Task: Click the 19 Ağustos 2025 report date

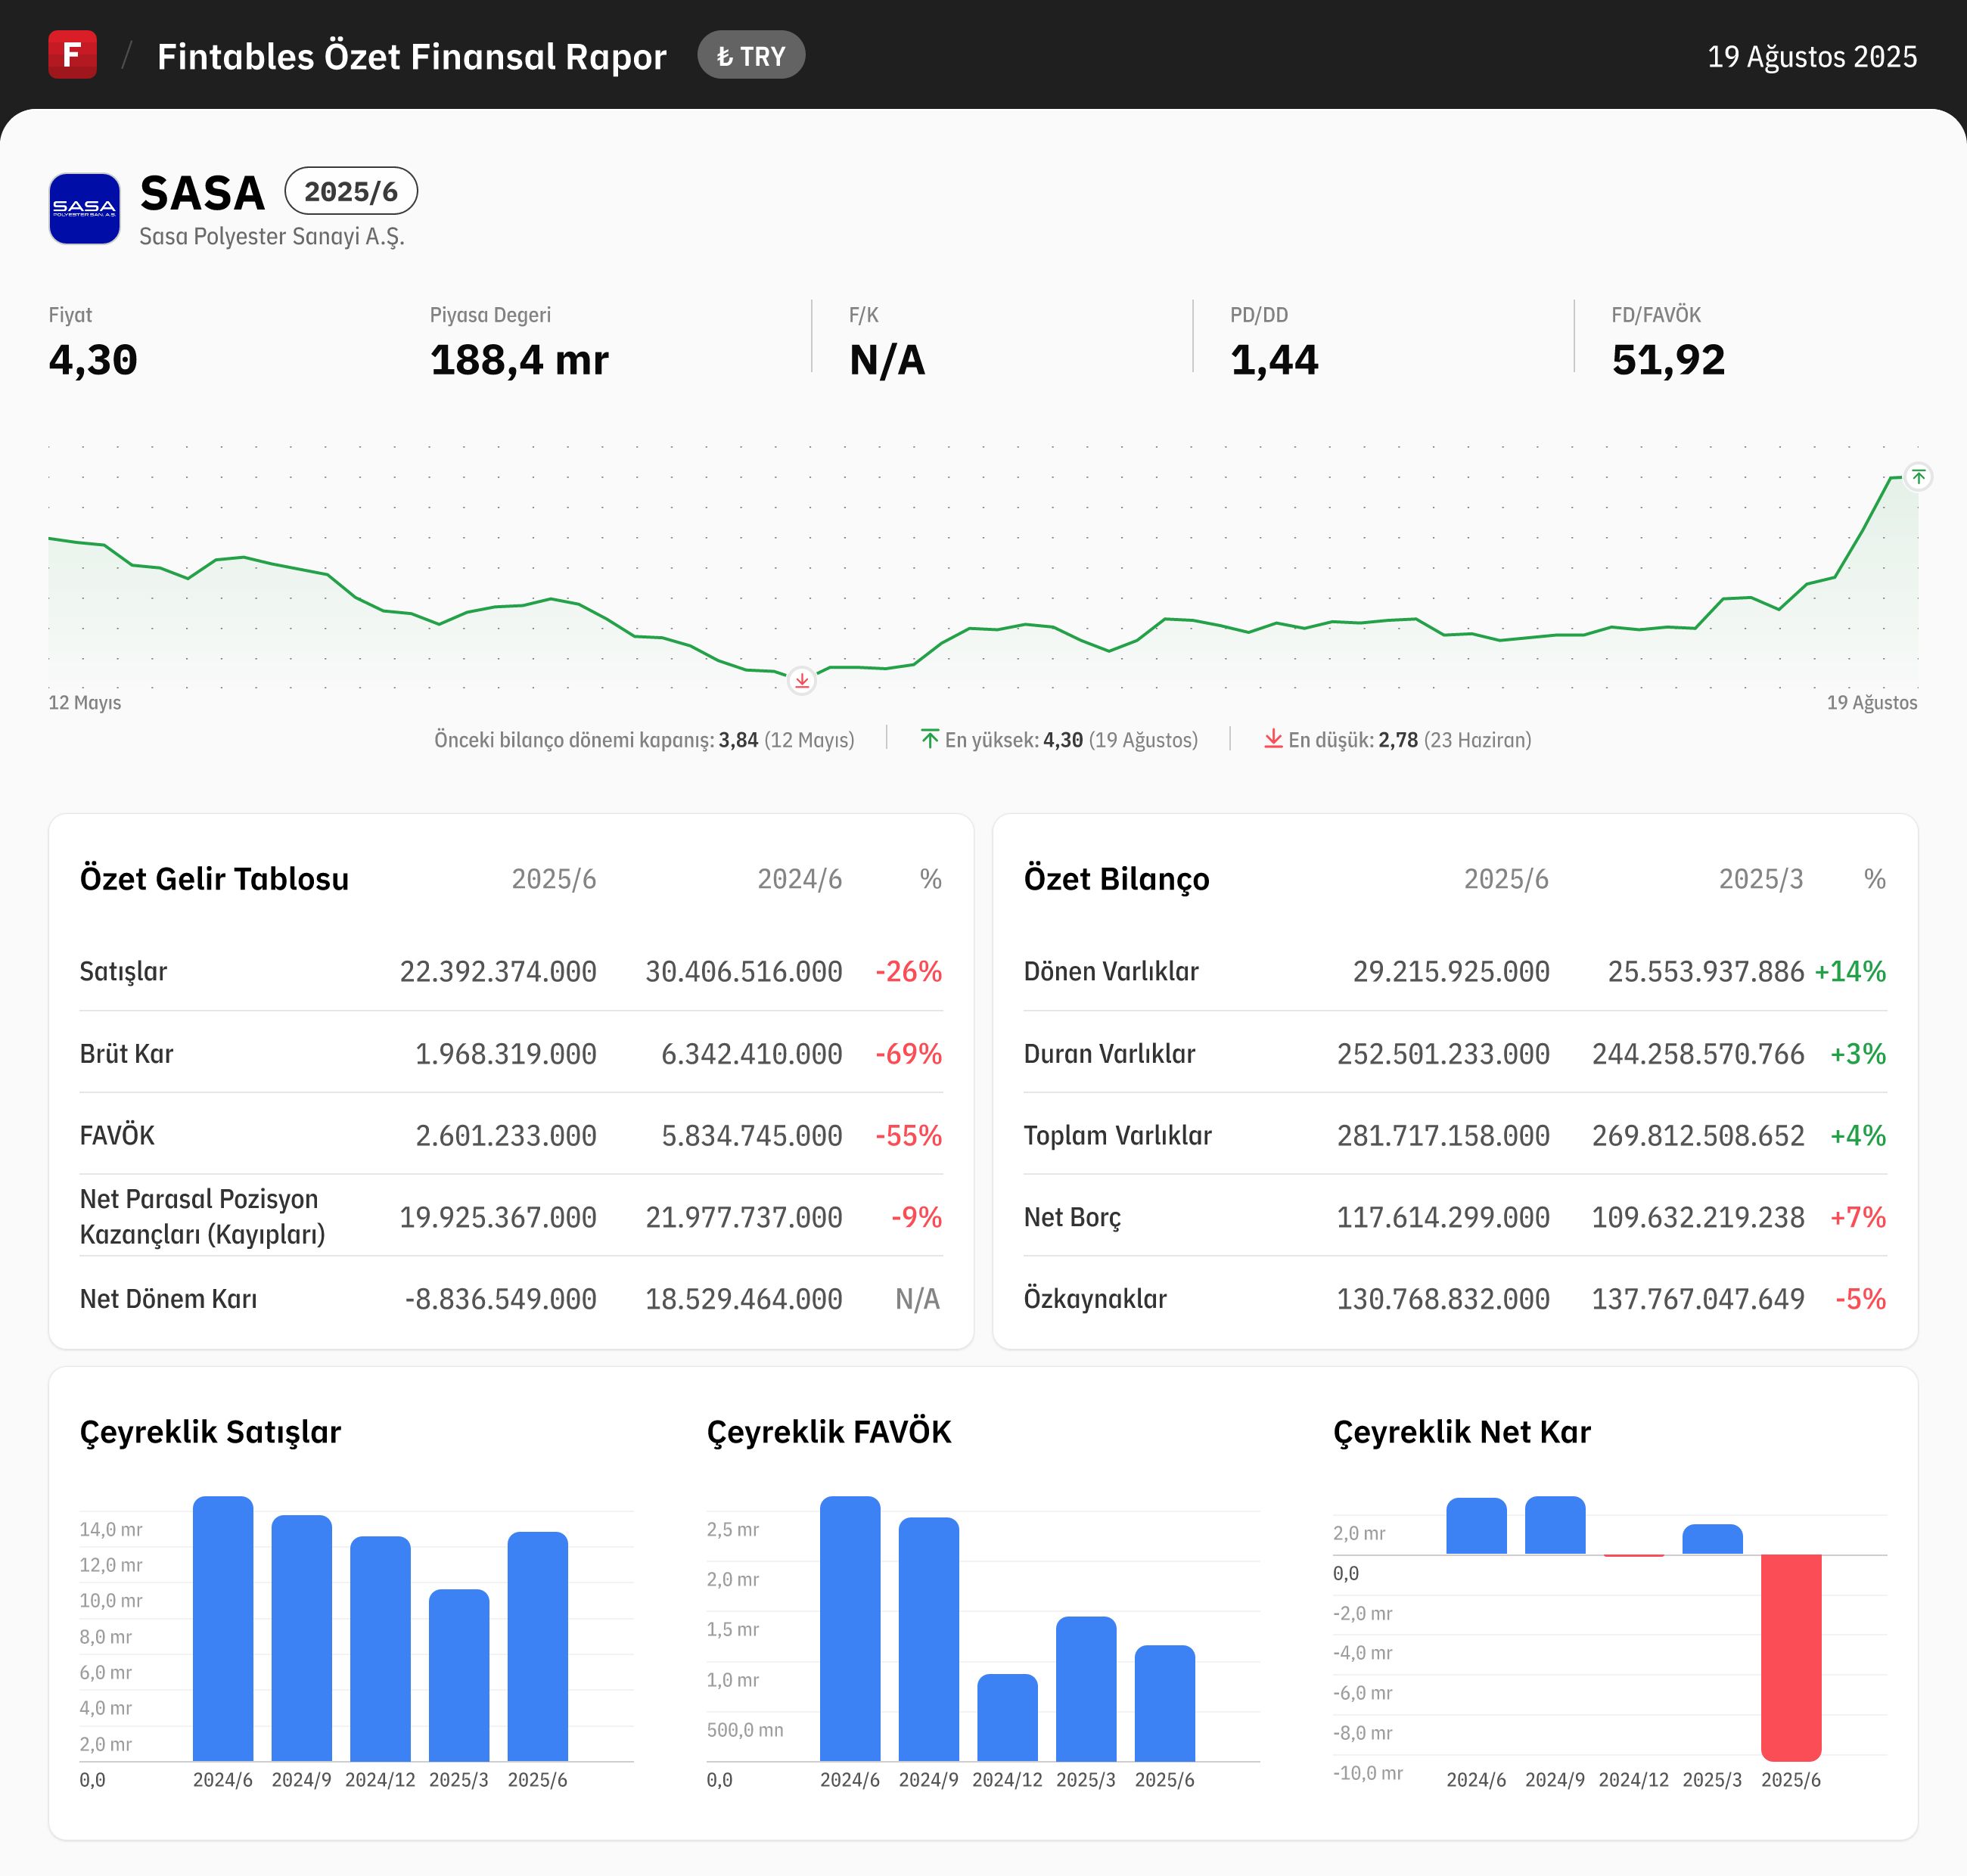Action: (x=1811, y=57)
